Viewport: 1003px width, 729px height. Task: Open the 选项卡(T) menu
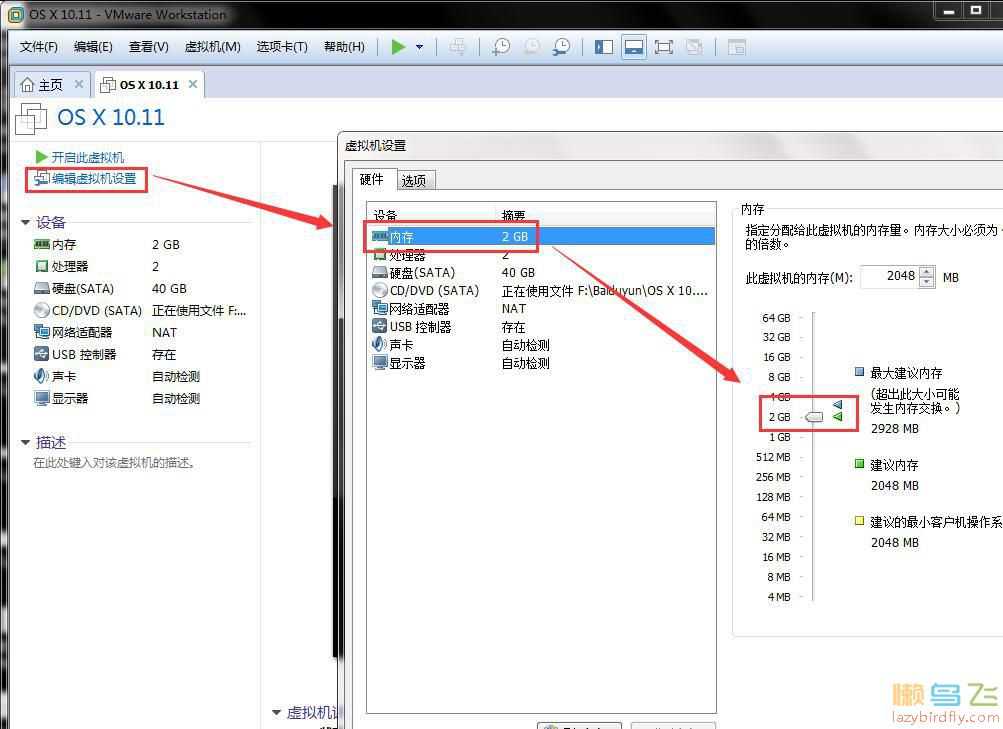pos(282,47)
